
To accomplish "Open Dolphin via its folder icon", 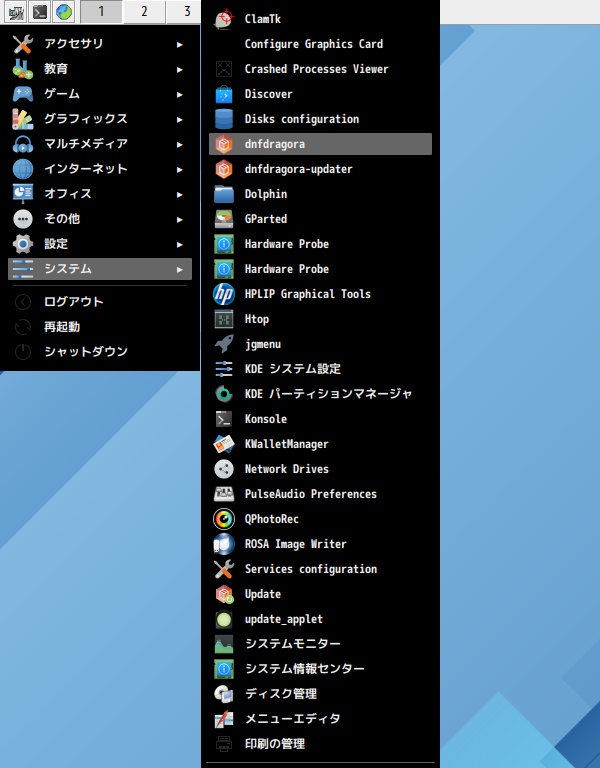I will click(224, 194).
